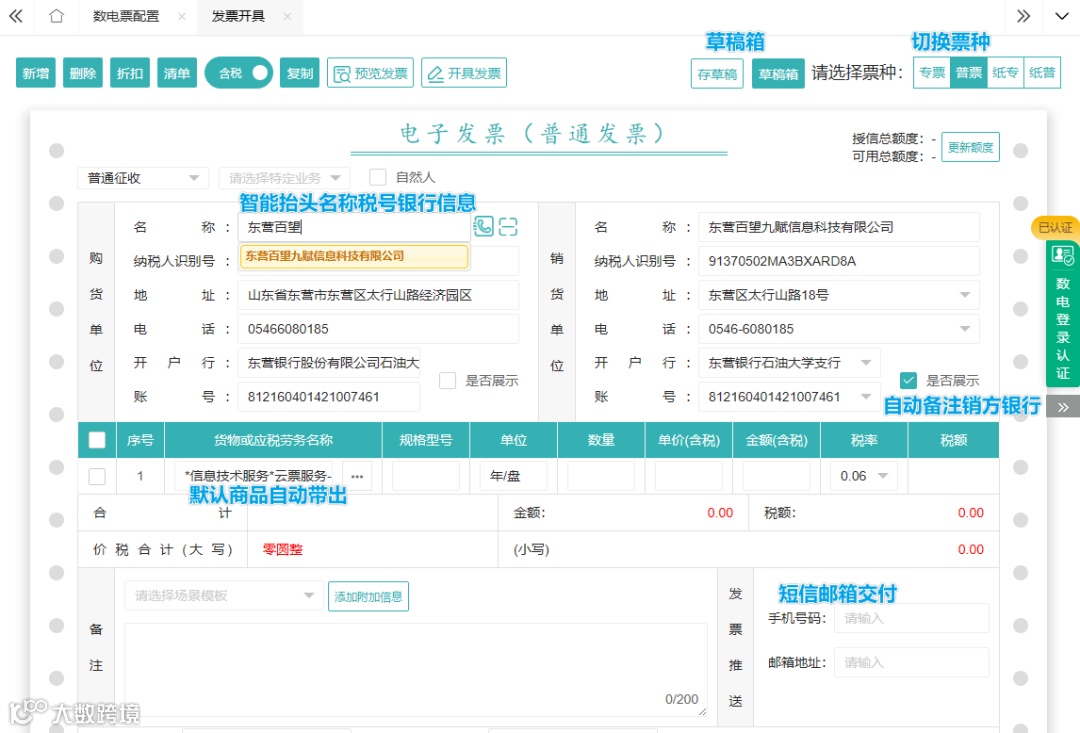1080x733 pixels.
Task: Click 预览发票 preview button
Action: coord(371,73)
